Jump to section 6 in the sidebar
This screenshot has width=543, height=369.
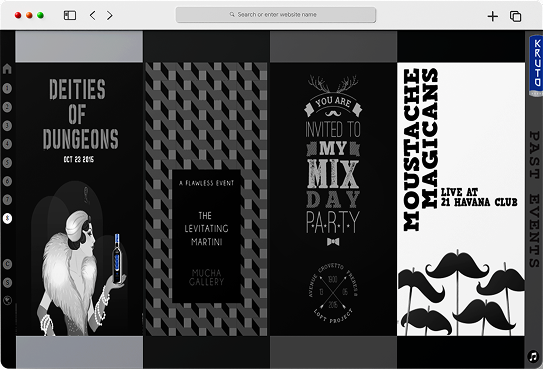click(7, 181)
